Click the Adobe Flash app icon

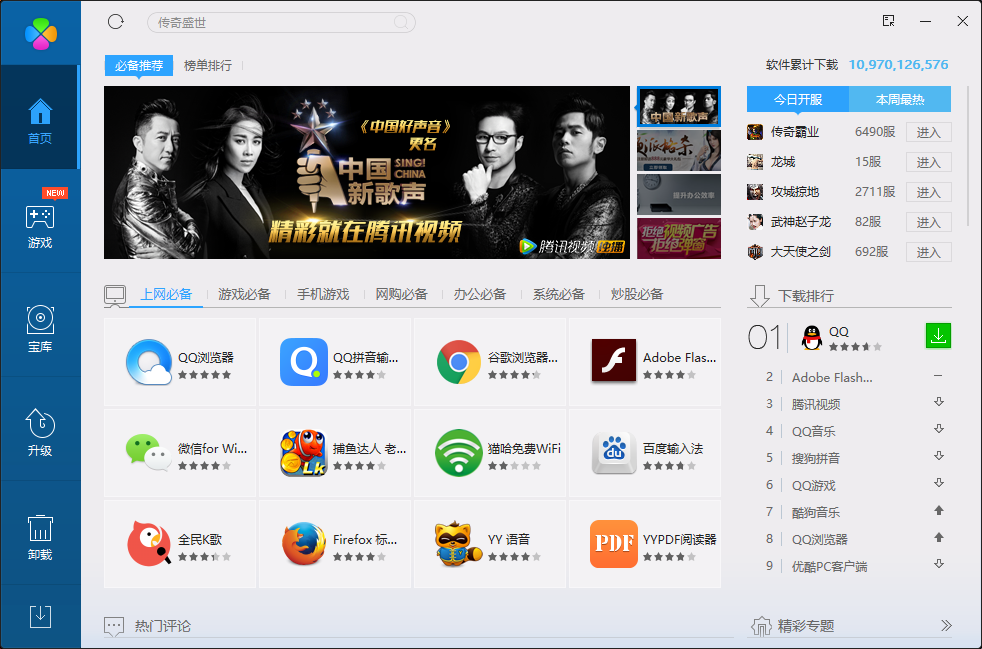point(614,361)
